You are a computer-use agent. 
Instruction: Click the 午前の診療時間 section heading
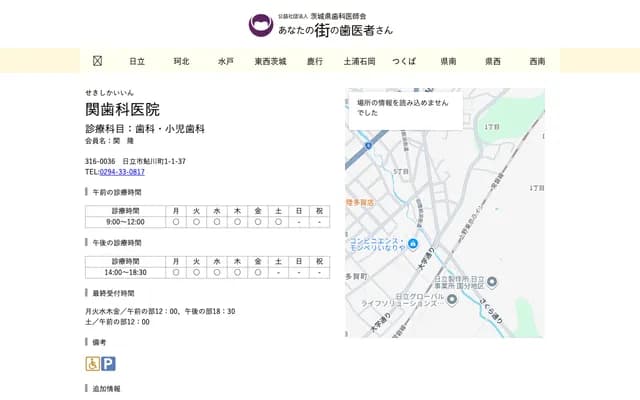(x=117, y=192)
